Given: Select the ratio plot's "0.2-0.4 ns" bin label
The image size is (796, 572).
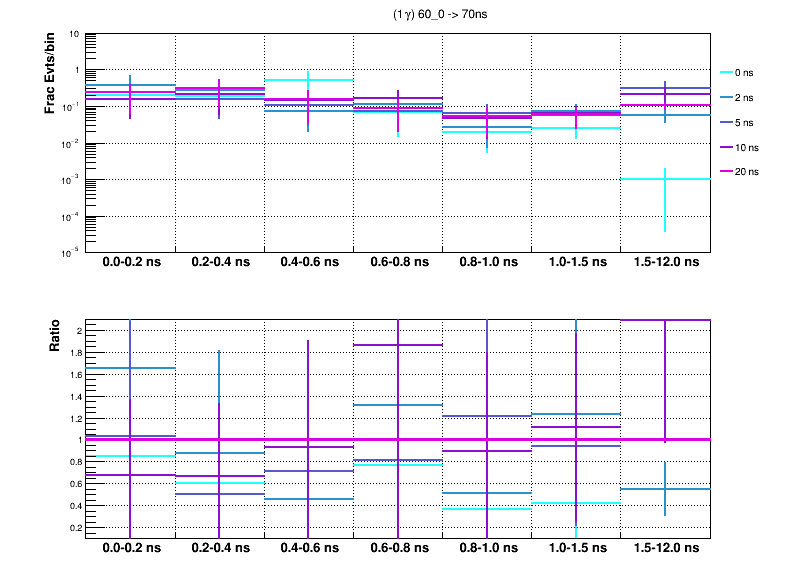Looking at the screenshot, I should point(220,550).
